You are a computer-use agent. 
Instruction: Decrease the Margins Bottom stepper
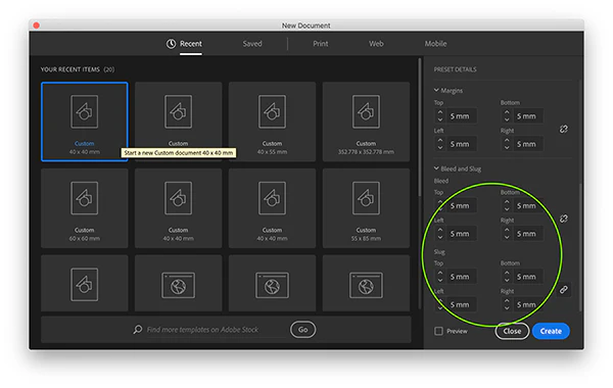tap(507, 120)
